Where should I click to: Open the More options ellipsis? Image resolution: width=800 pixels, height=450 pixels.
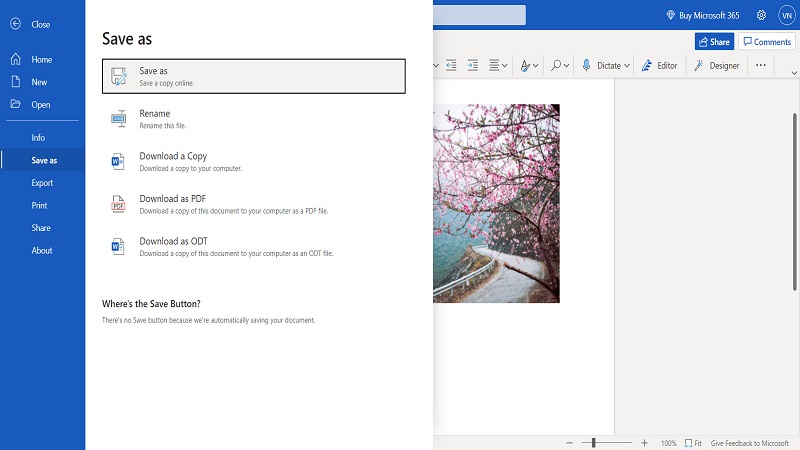(761, 65)
